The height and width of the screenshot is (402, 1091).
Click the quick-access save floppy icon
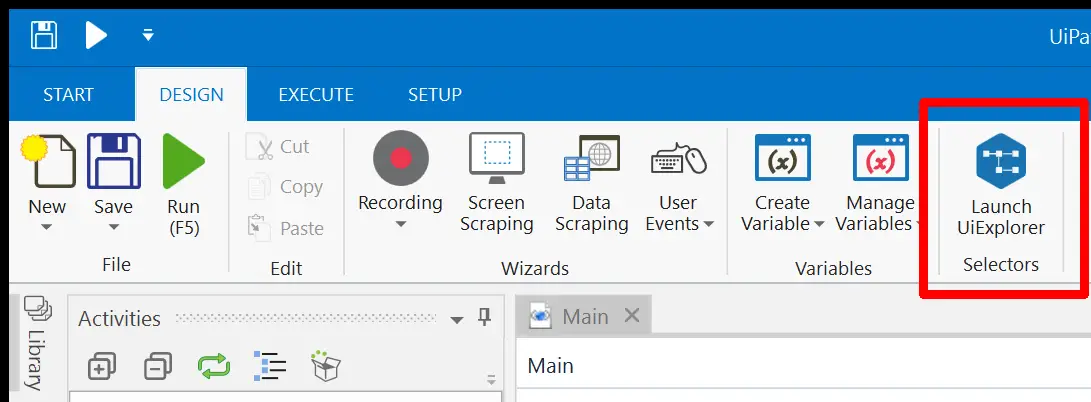44,35
